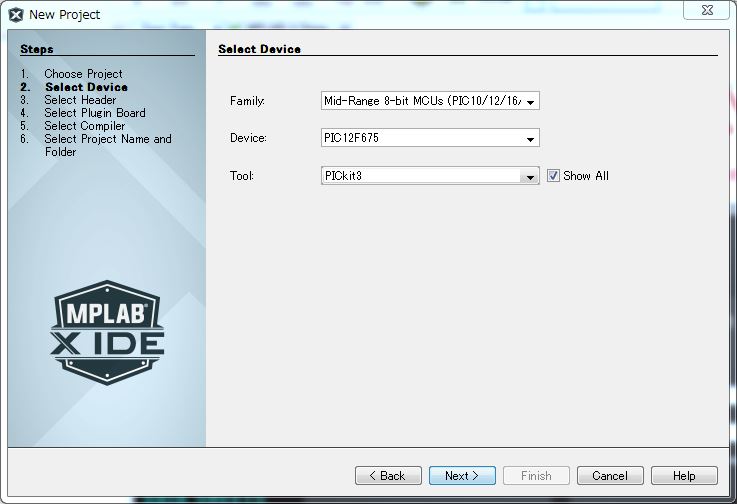Click Select Project Name and Folder step

coord(107,139)
